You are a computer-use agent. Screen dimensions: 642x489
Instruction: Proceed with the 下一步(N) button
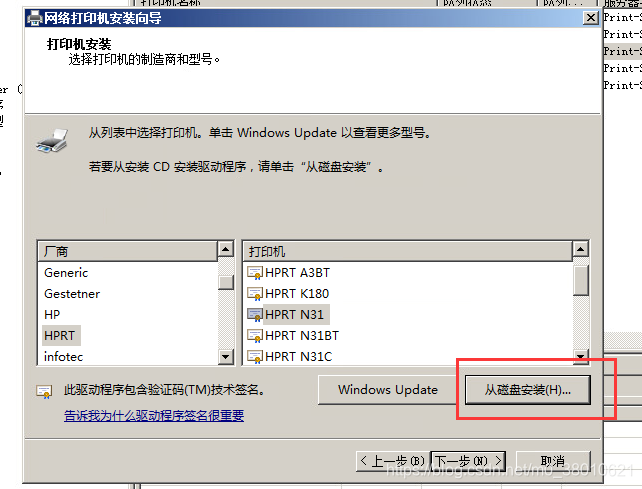click(468, 461)
